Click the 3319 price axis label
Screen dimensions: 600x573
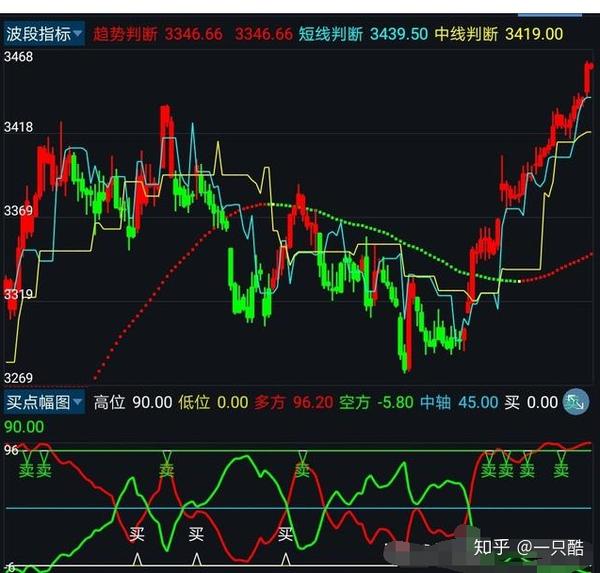point(18,294)
